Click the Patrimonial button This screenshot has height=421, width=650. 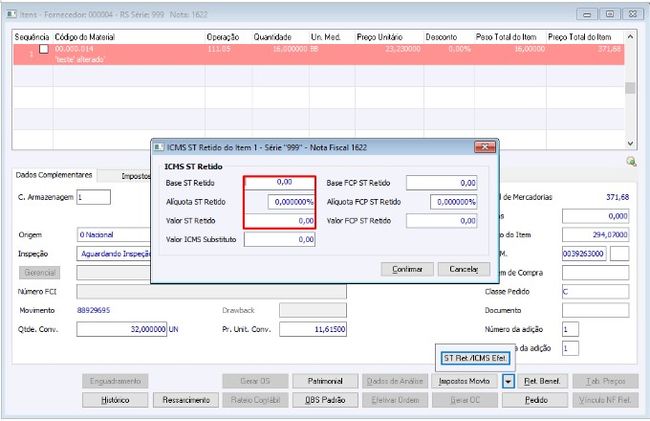click(325, 381)
